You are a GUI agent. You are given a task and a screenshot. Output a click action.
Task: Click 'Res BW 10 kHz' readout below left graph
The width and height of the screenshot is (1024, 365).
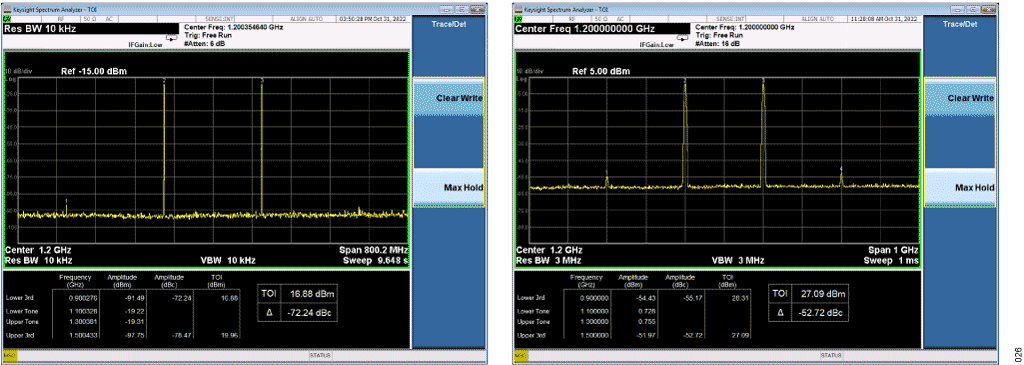click(x=39, y=261)
